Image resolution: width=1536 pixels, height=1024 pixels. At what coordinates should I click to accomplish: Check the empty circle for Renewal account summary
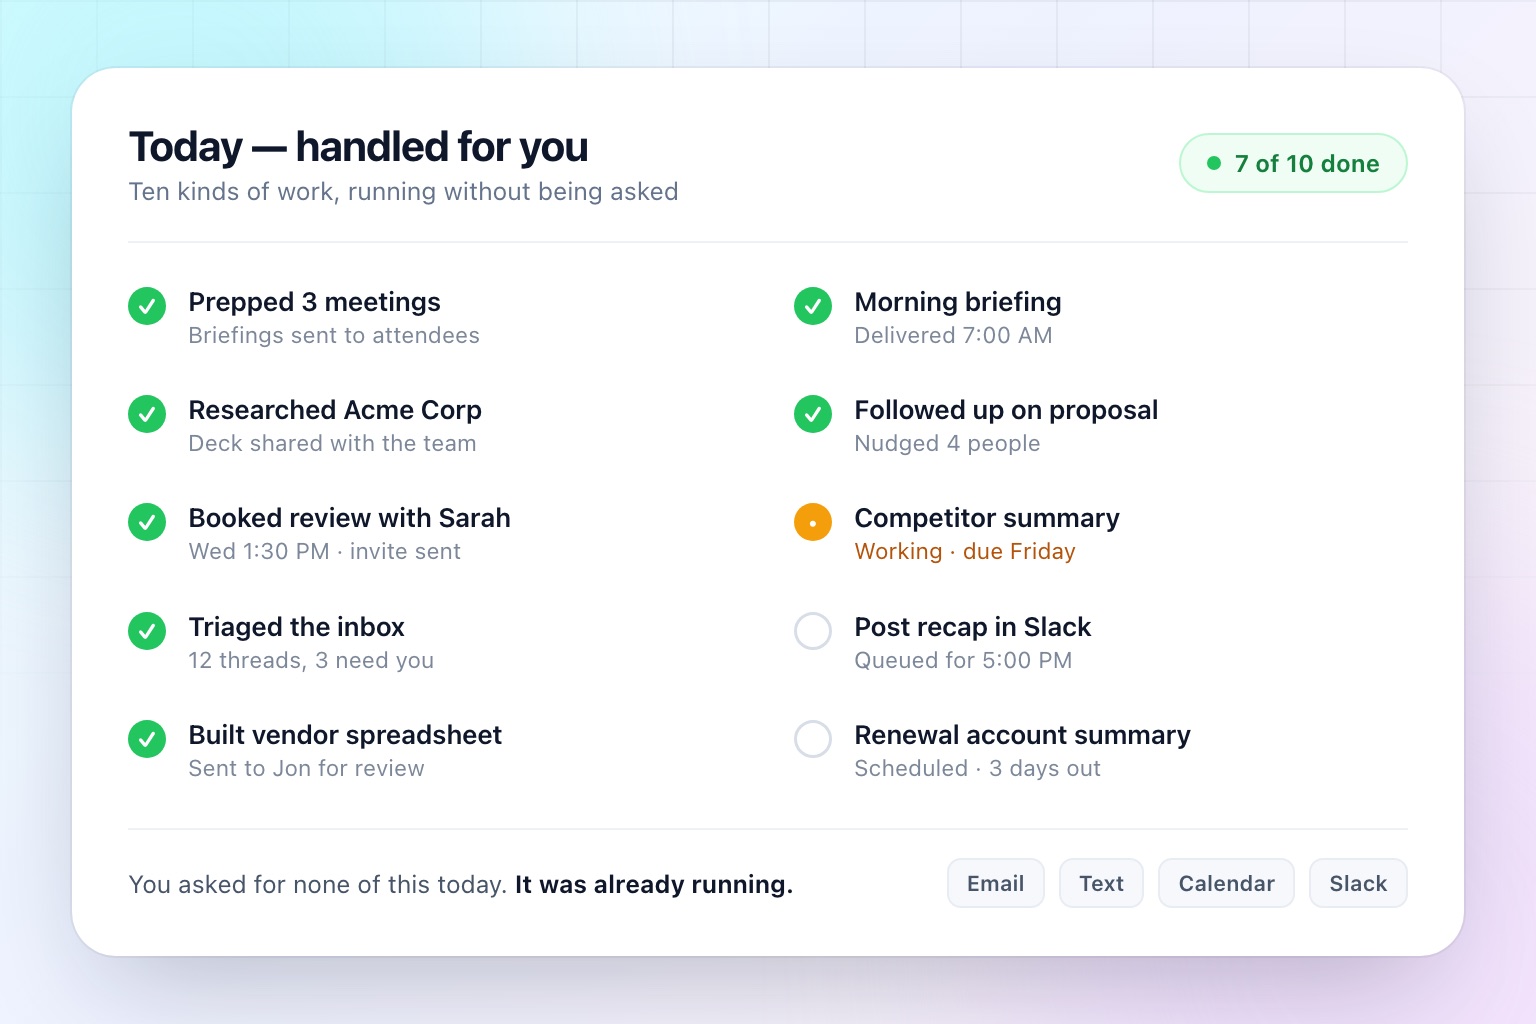(813, 739)
